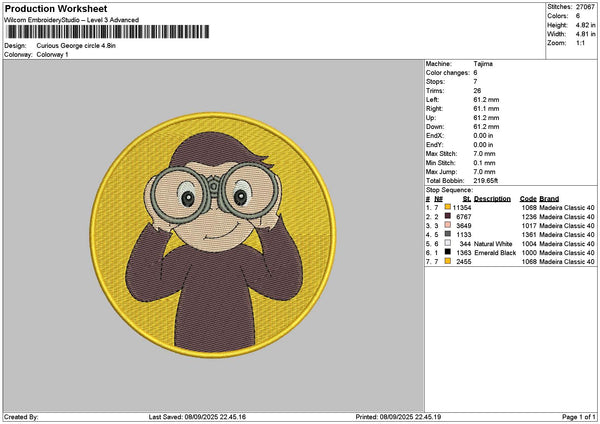This screenshot has height=424, width=600.
Task: Click the 'Down:' label
Action: coord(435,127)
